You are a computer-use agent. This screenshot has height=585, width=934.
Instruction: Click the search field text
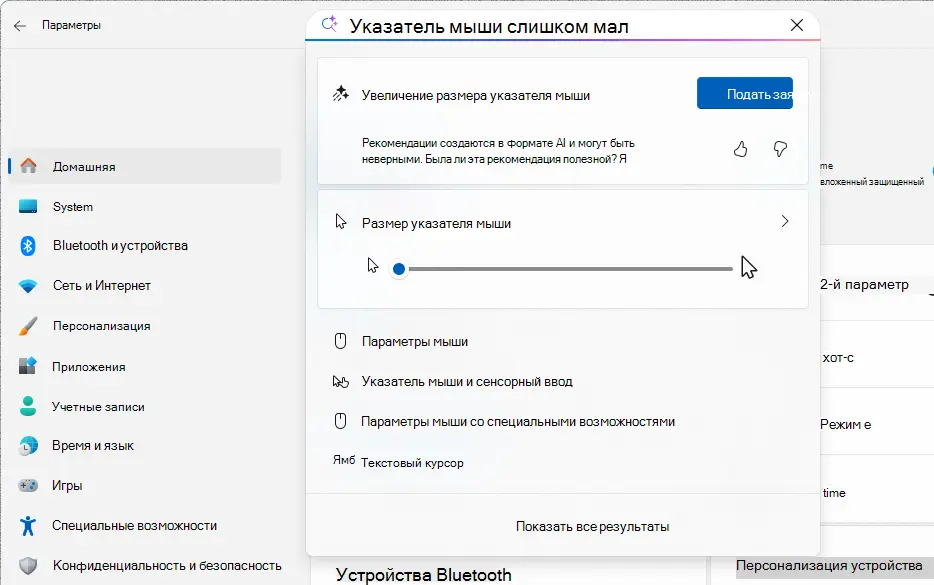(489, 26)
